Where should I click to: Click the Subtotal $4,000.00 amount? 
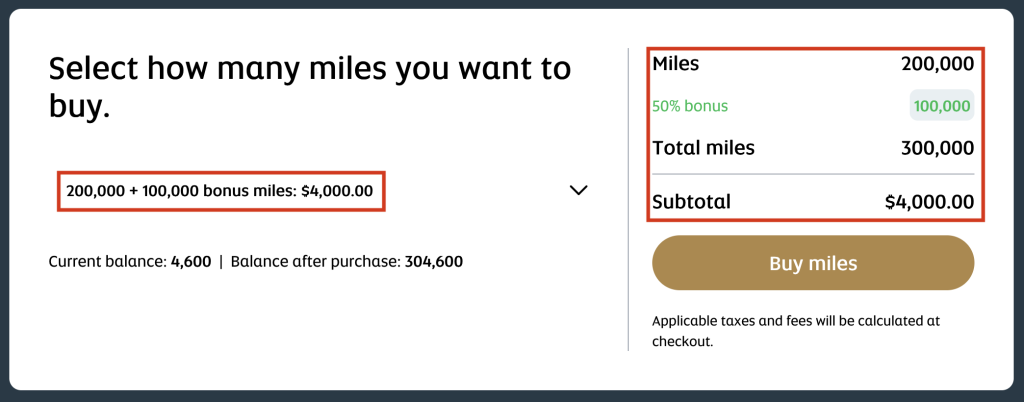pos(929,202)
